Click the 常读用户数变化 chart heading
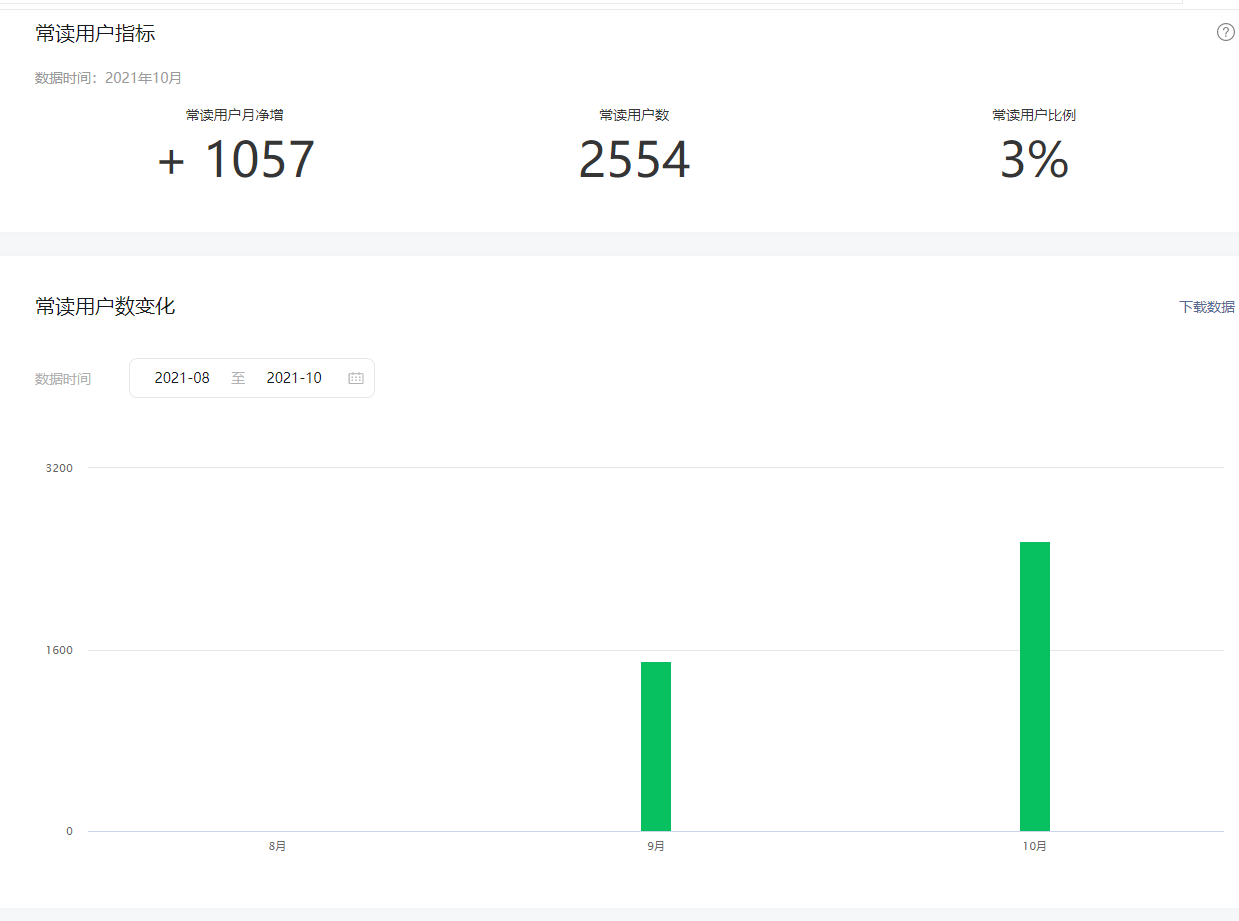This screenshot has width=1239, height=921. tap(105, 307)
